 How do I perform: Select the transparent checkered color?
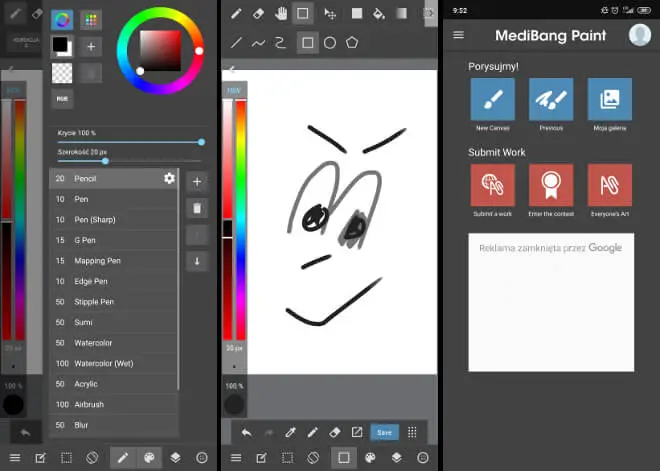click(x=62, y=73)
